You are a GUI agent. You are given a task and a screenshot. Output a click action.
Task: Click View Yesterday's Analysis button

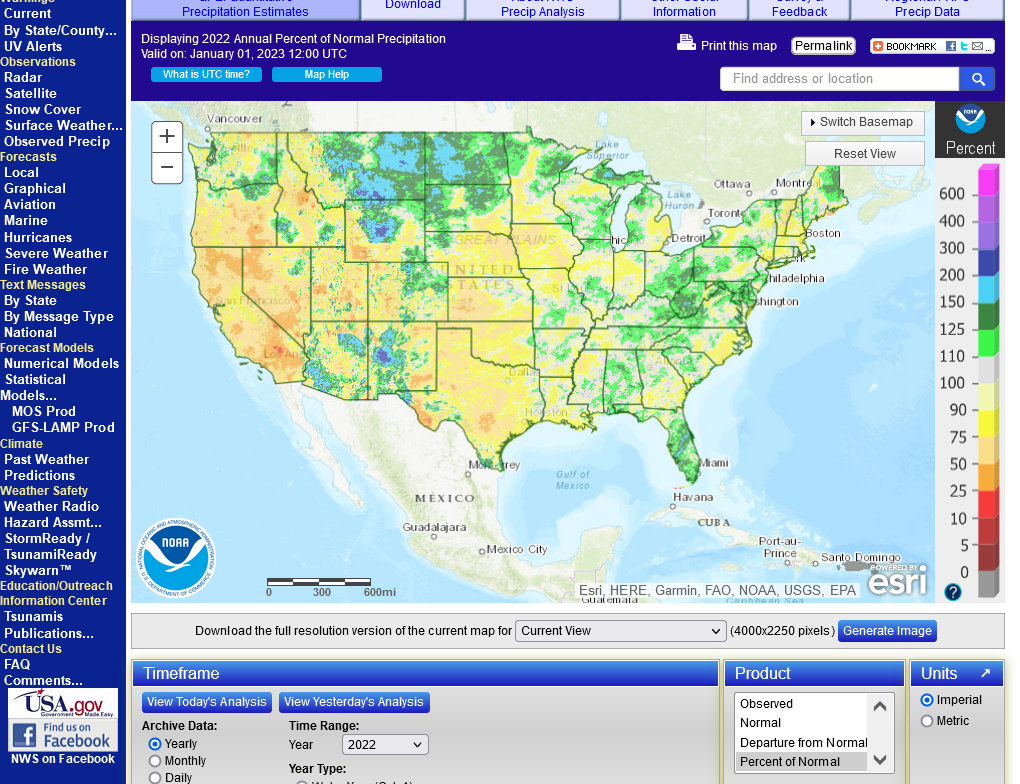coord(354,702)
